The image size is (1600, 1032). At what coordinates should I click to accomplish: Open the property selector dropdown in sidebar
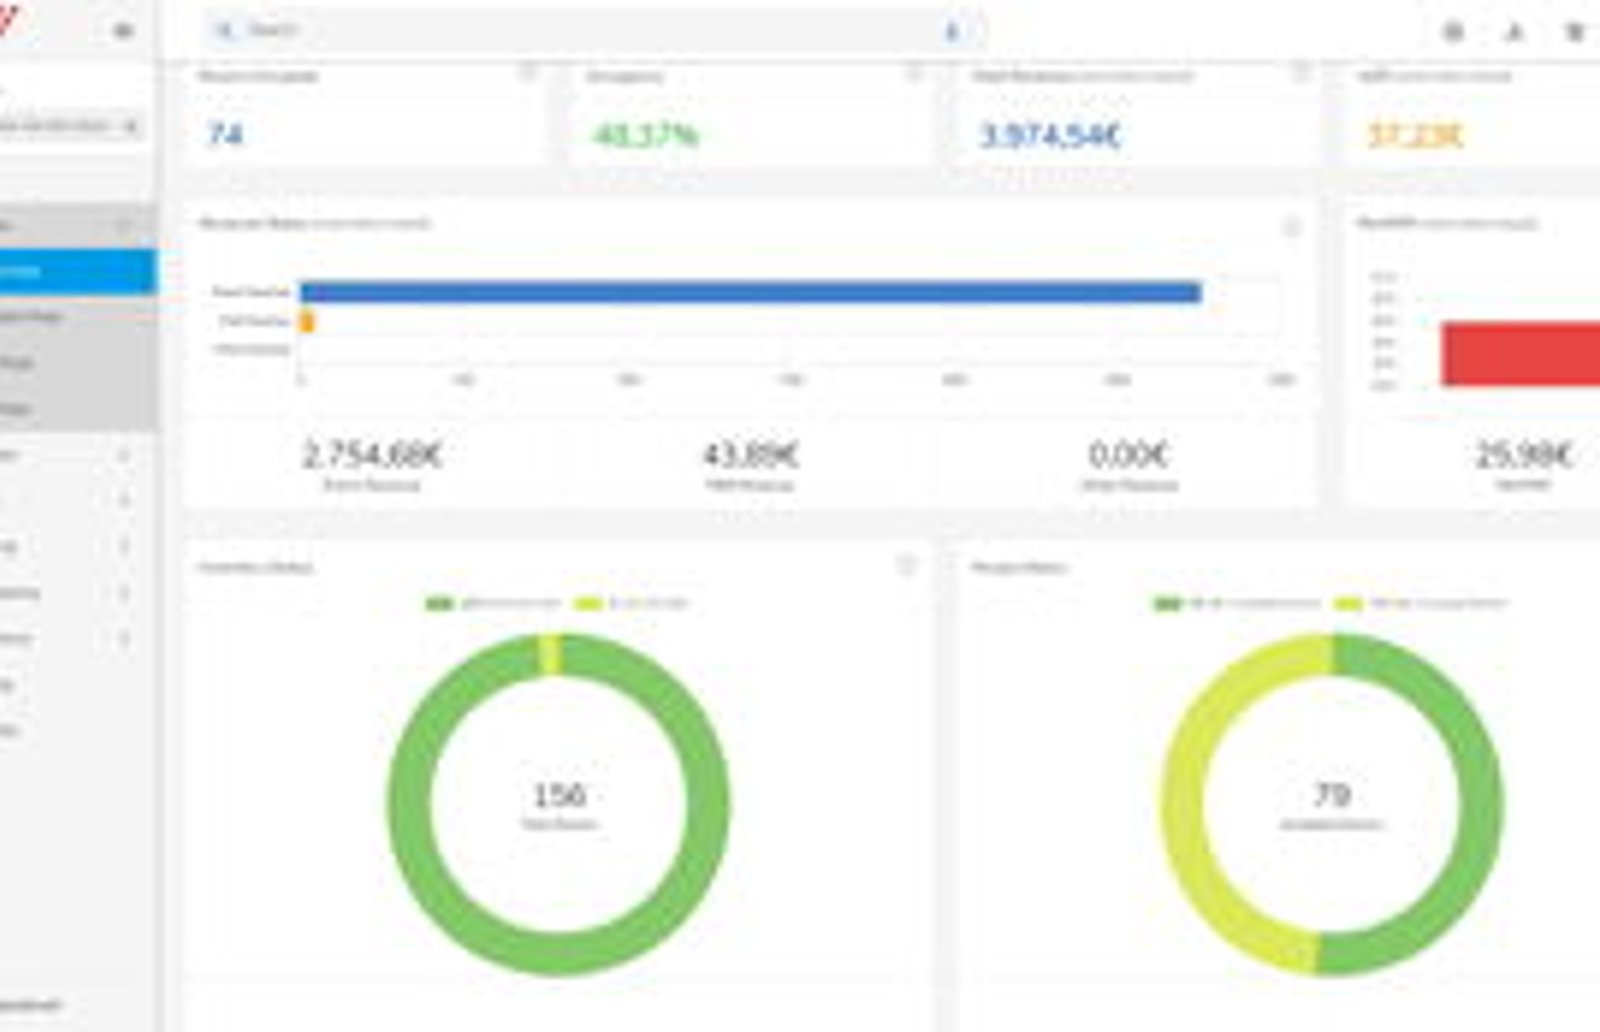(x=68, y=125)
